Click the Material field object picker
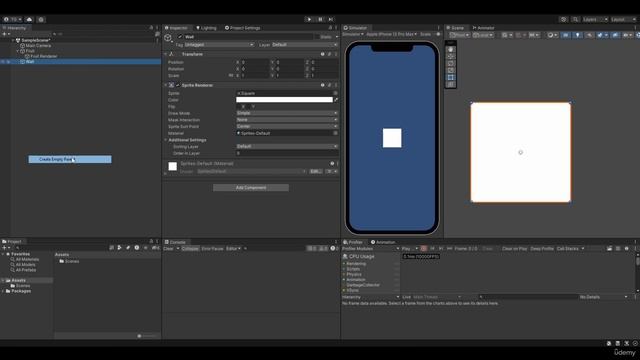Screen dimensions: 640x360 point(336,133)
